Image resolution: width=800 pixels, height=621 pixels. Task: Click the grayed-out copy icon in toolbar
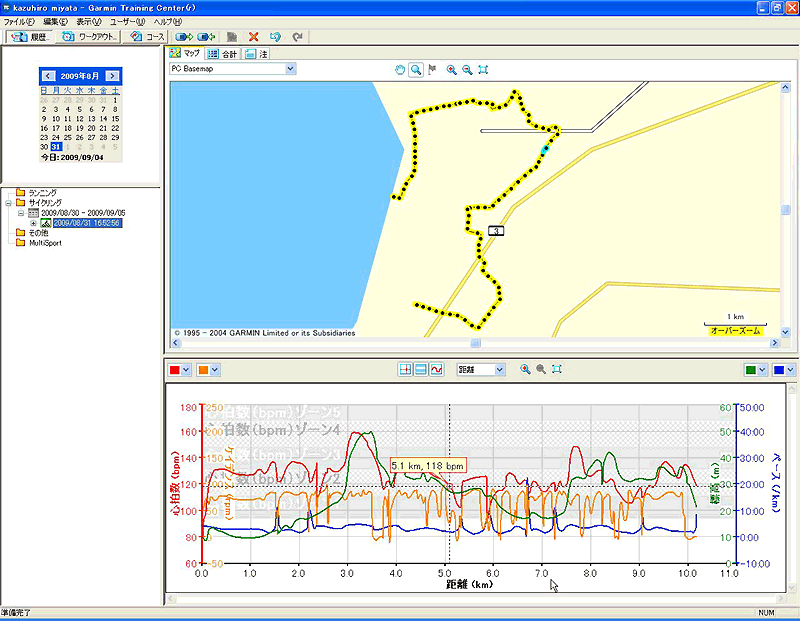pyautogui.click(x=232, y=37)
